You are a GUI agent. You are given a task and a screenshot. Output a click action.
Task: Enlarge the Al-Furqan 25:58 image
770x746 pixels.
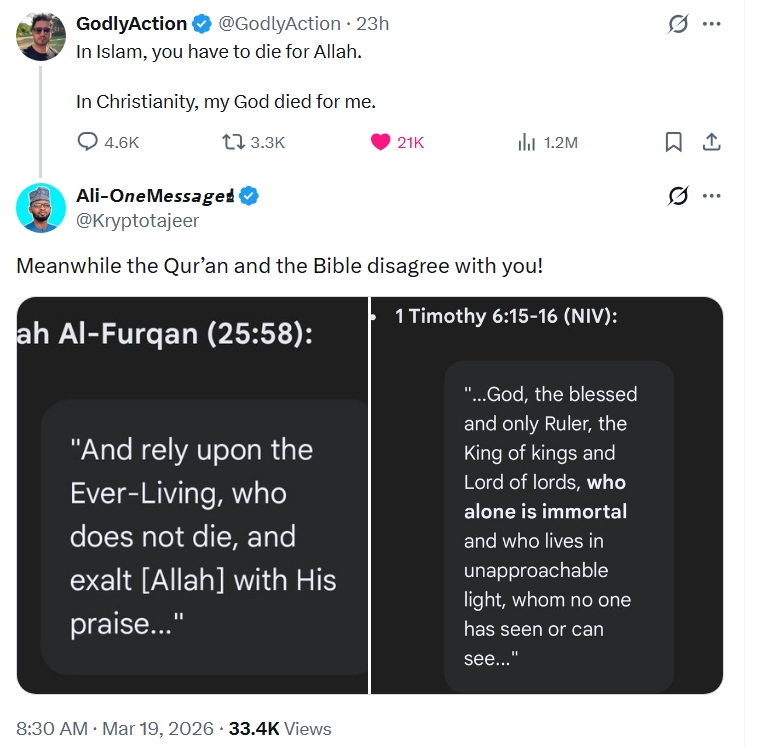[x=192, y=495]
